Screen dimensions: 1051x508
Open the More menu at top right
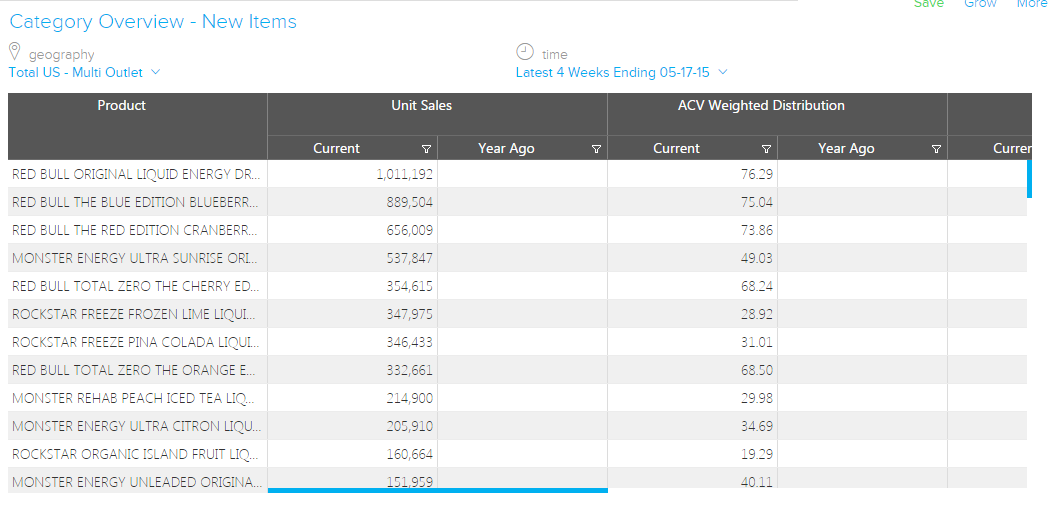click(x=1031, y=4)
